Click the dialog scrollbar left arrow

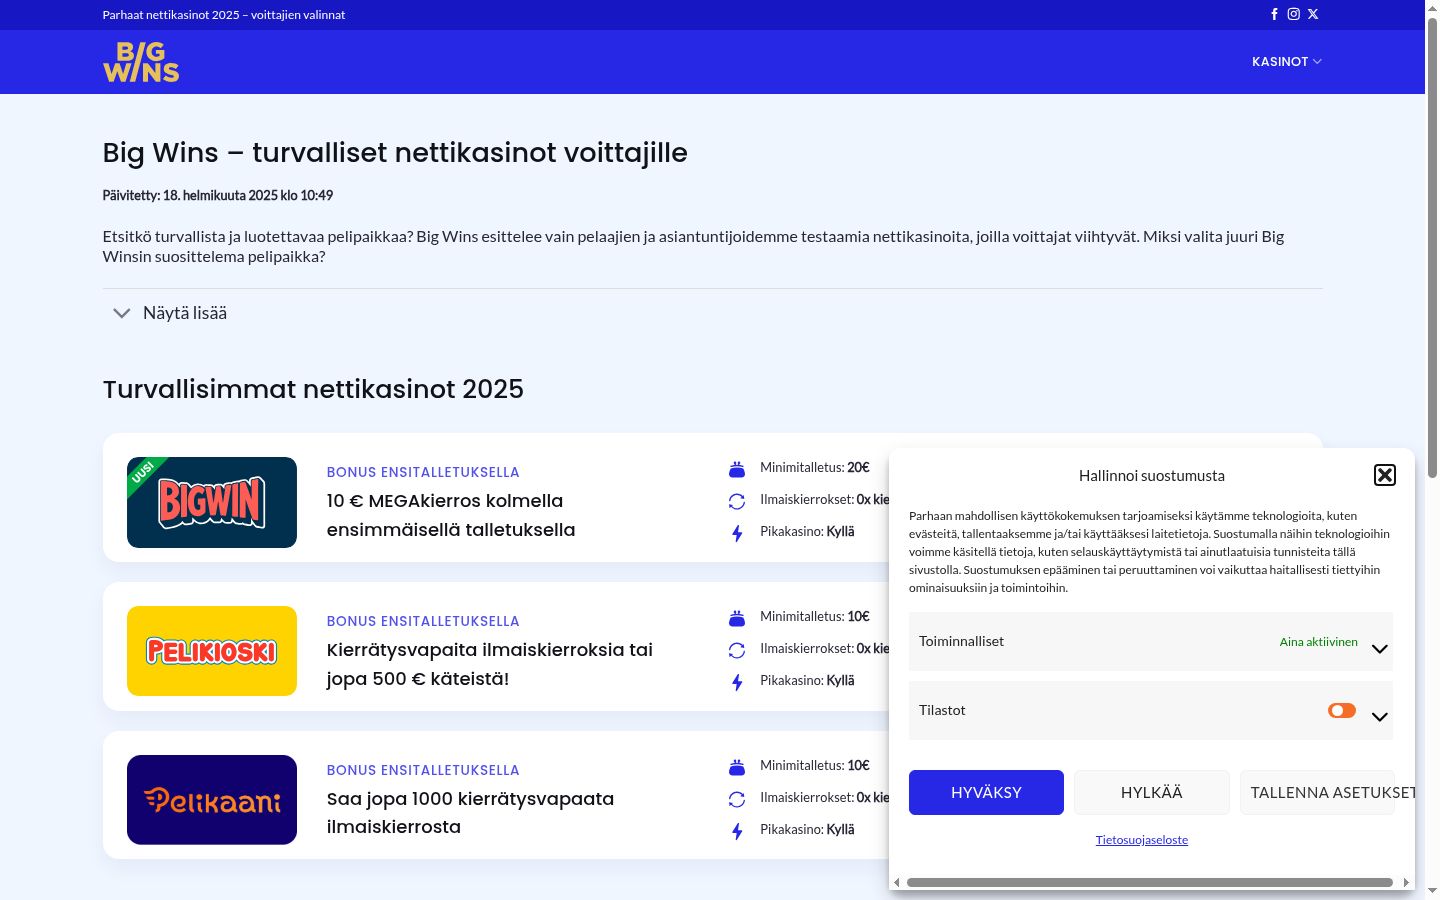(x=897, y=882)
